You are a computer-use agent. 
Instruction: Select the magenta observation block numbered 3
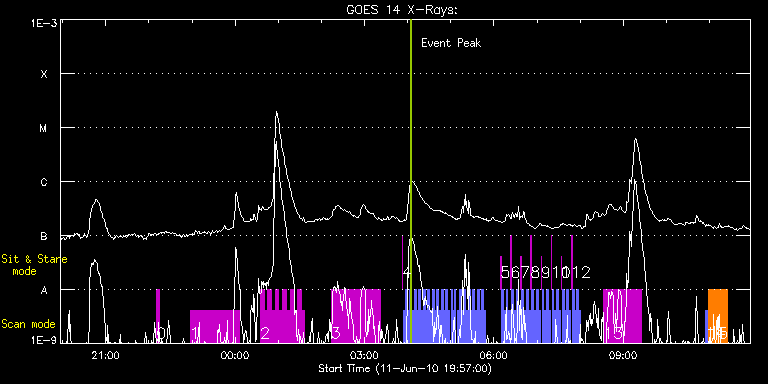(x=356, y=316)
